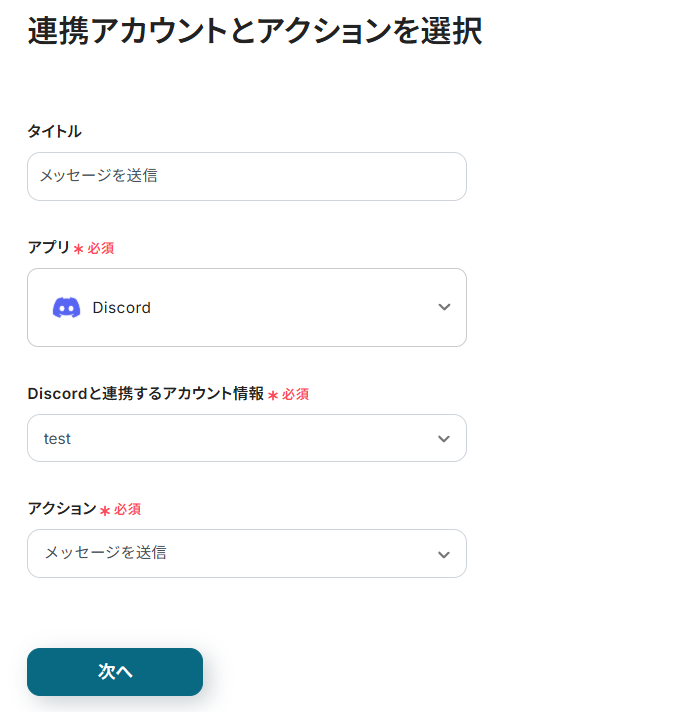Click the アクション field label
The image size is (676, 712).
61,509
